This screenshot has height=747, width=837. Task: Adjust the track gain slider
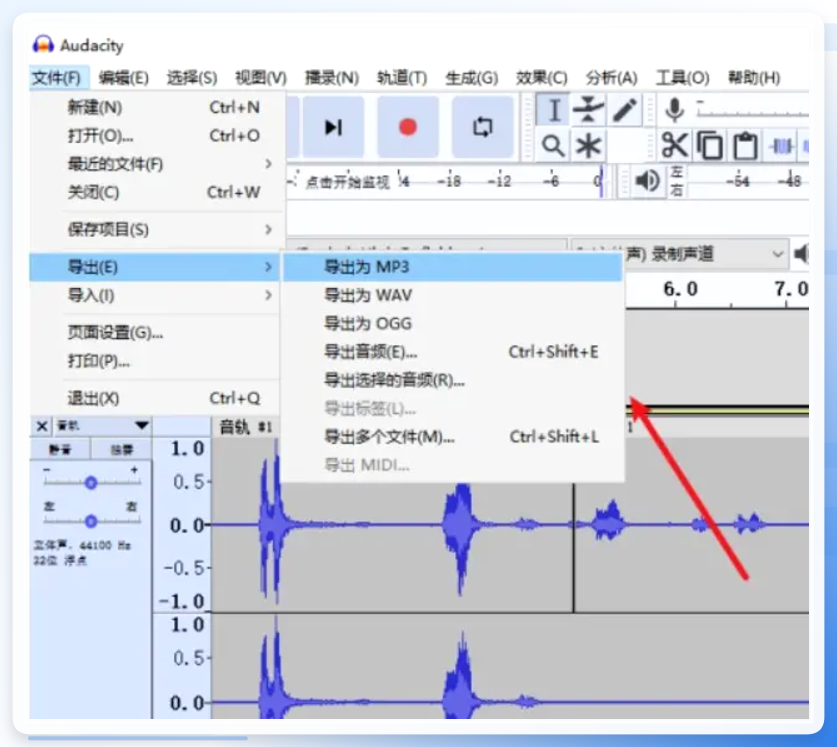tap(91, 483)
